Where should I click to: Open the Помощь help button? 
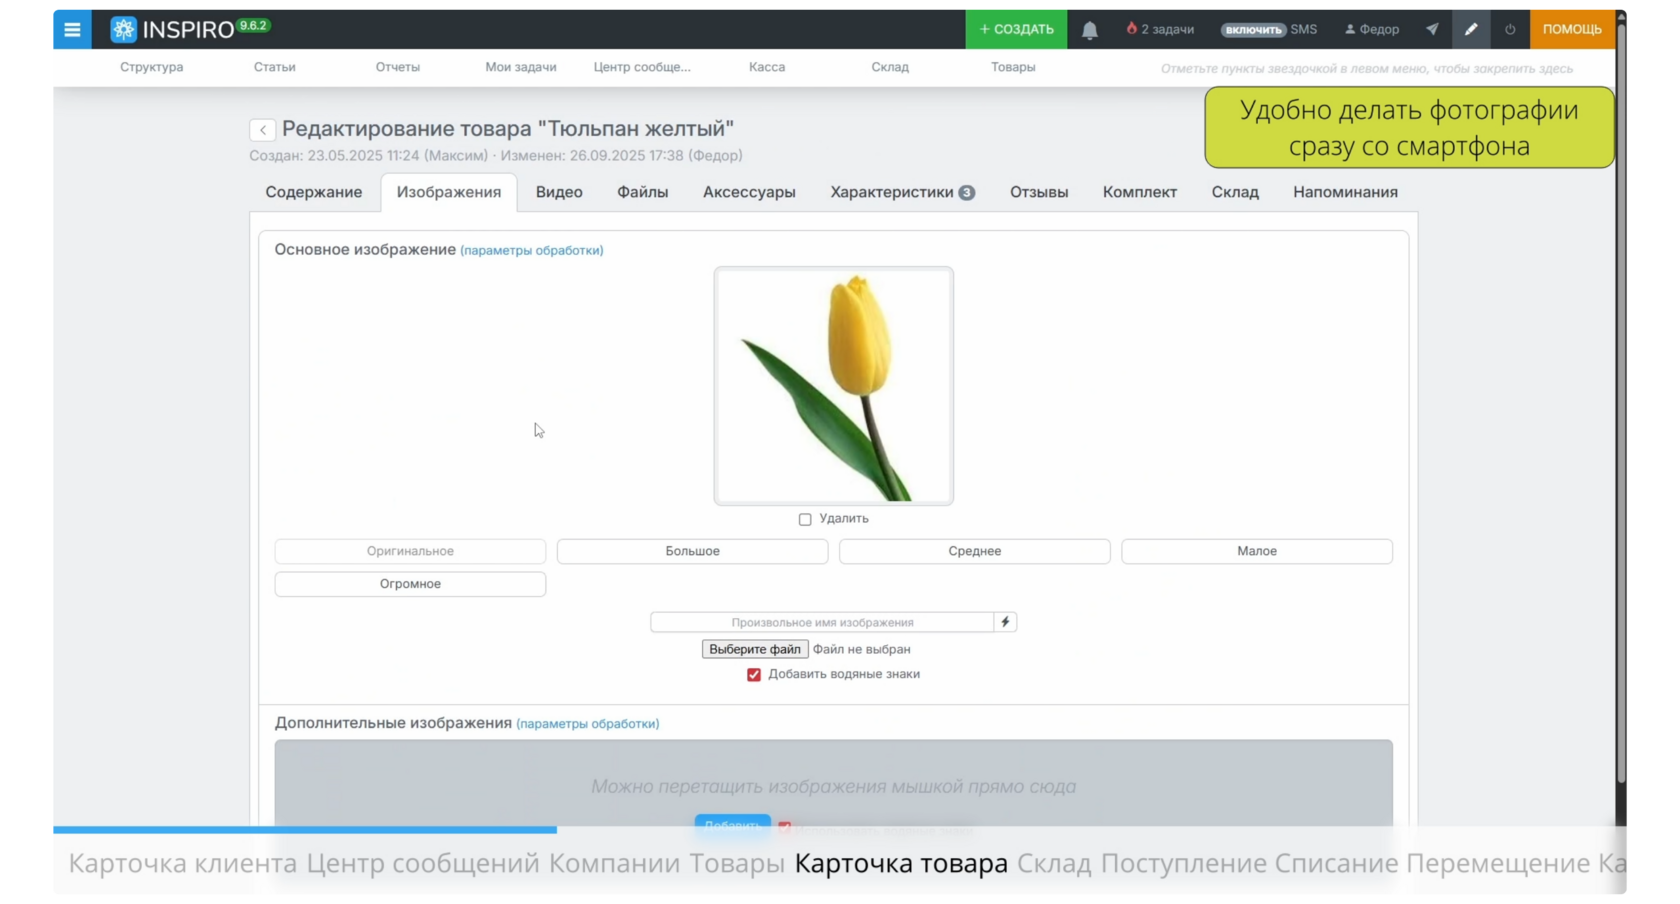[1572, 29]
